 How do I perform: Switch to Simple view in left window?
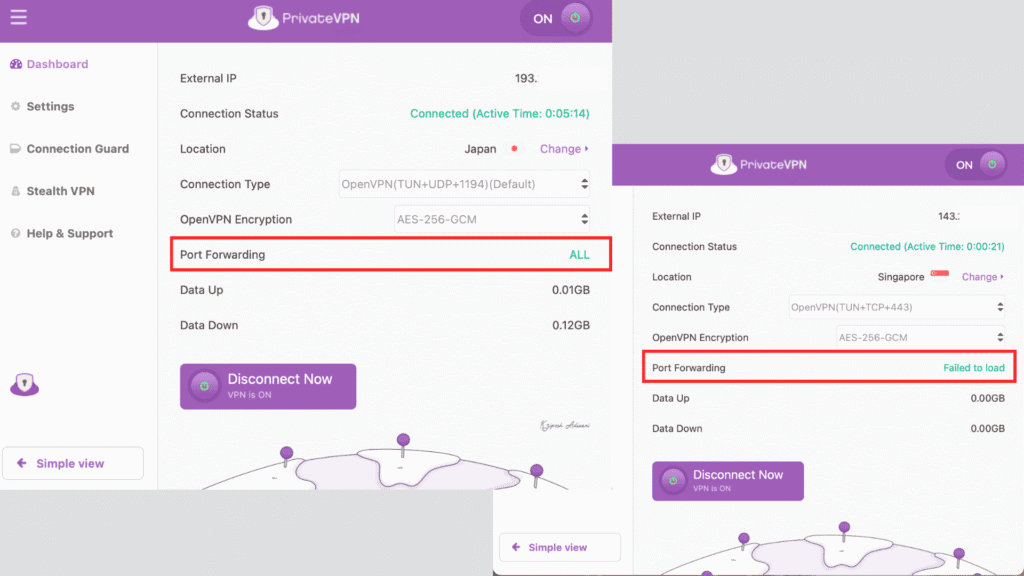pos(72,464)
